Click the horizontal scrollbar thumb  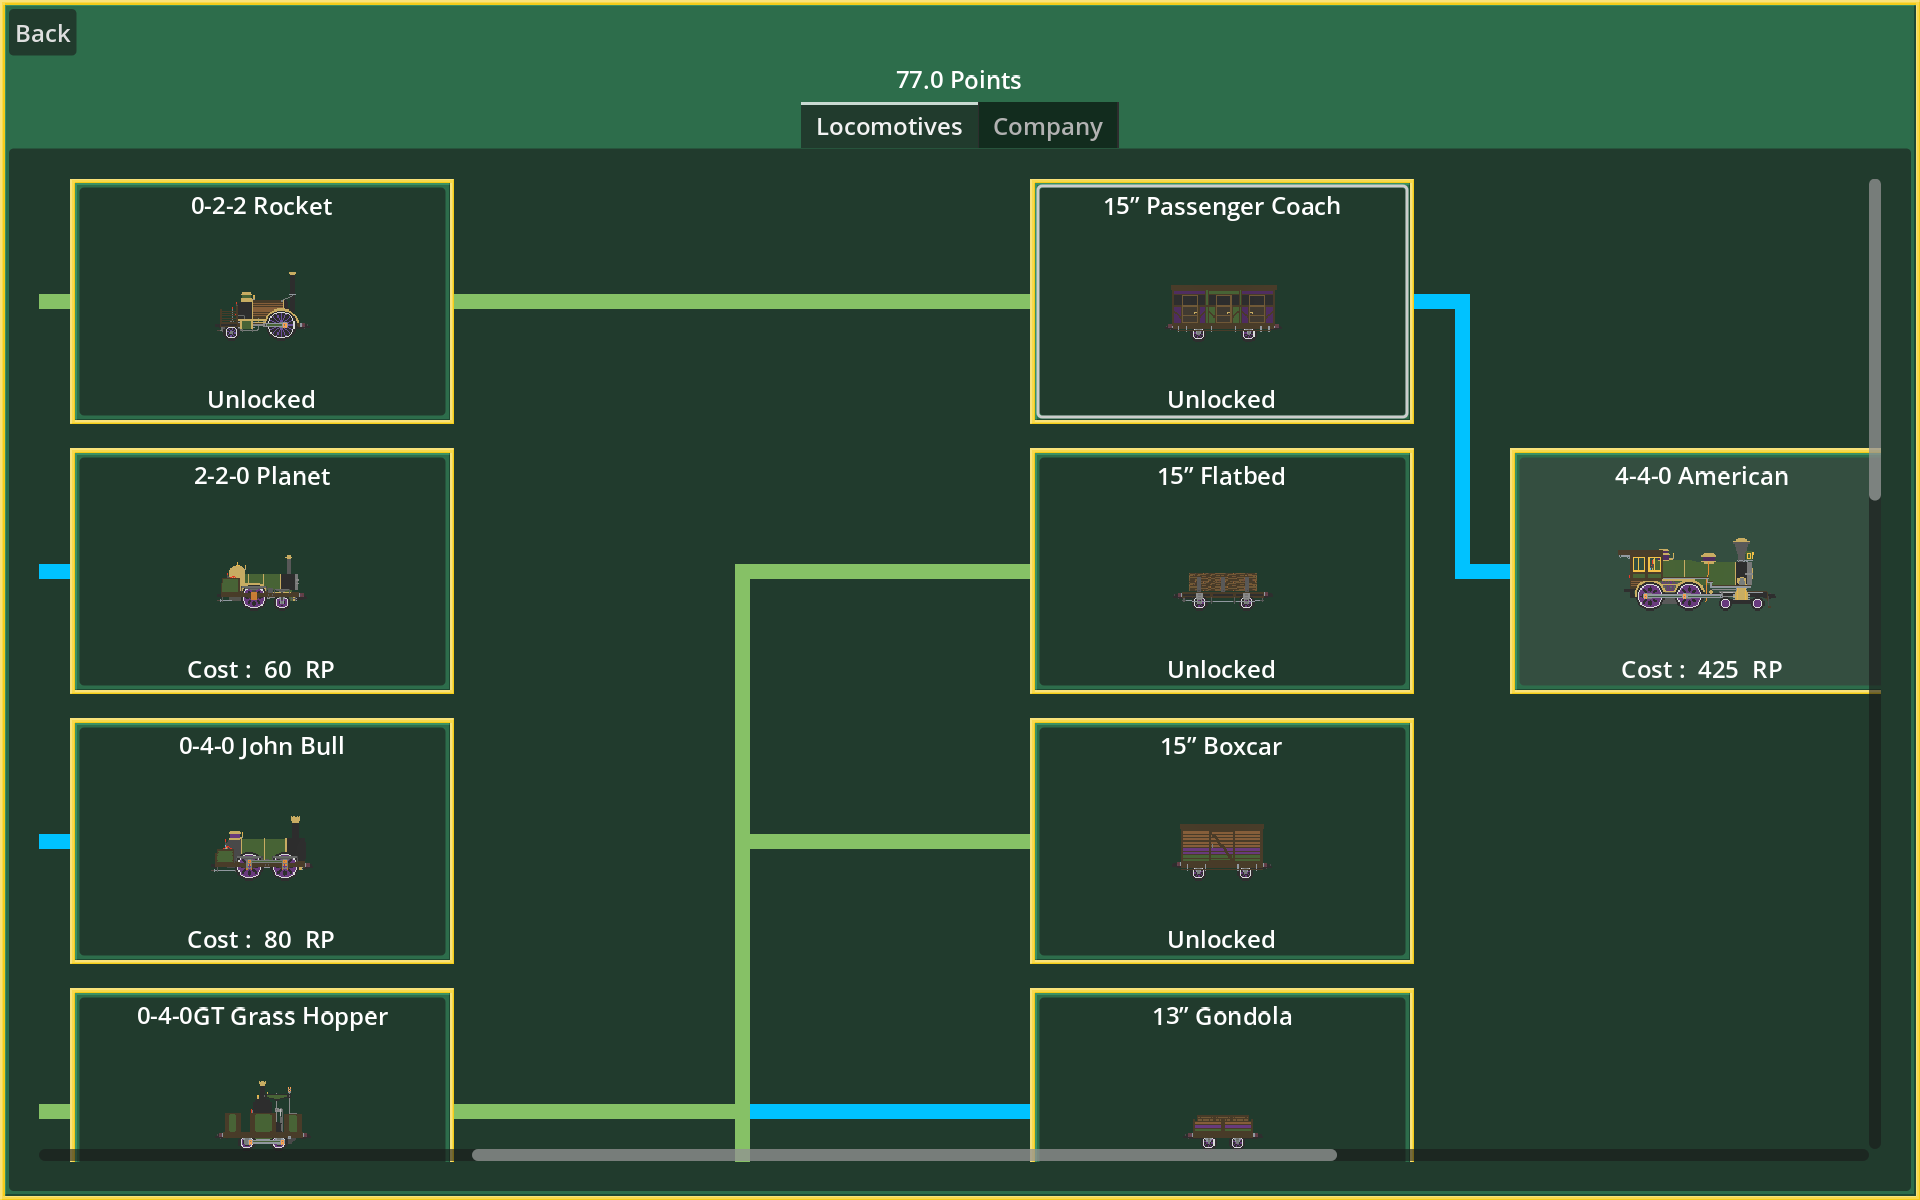tap(904, 1155)
